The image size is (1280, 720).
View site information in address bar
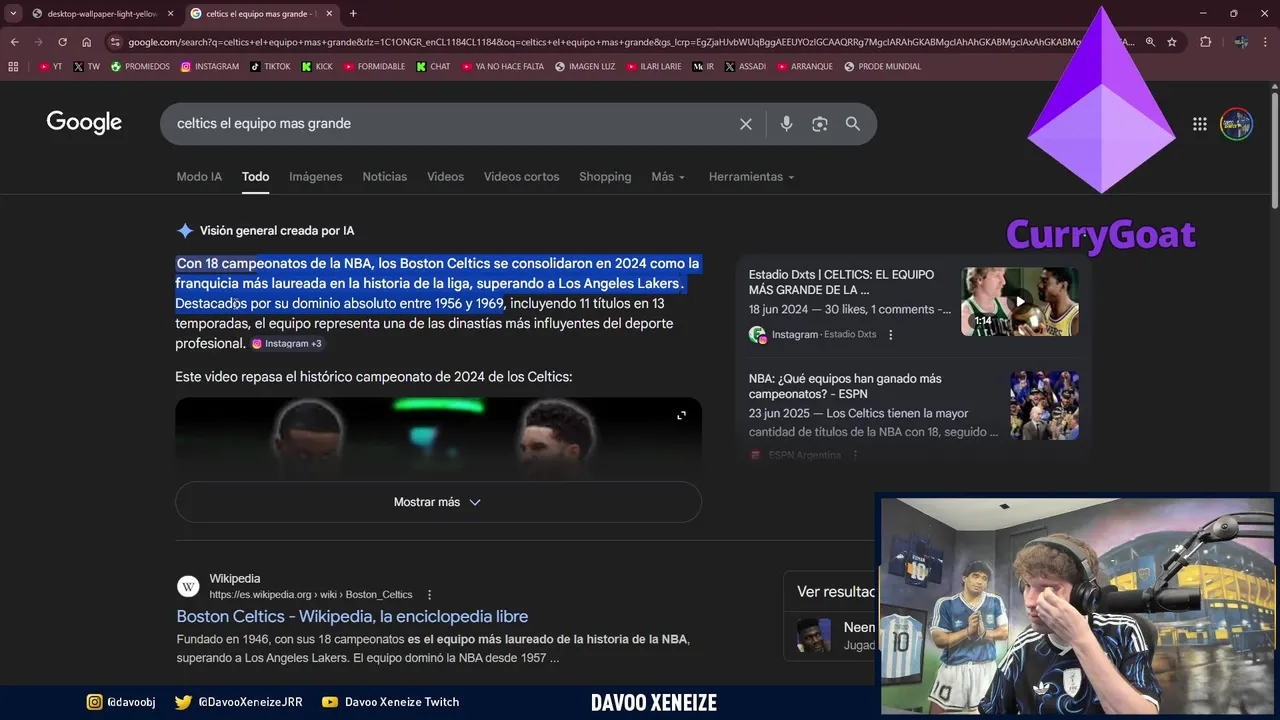[116, 42]
